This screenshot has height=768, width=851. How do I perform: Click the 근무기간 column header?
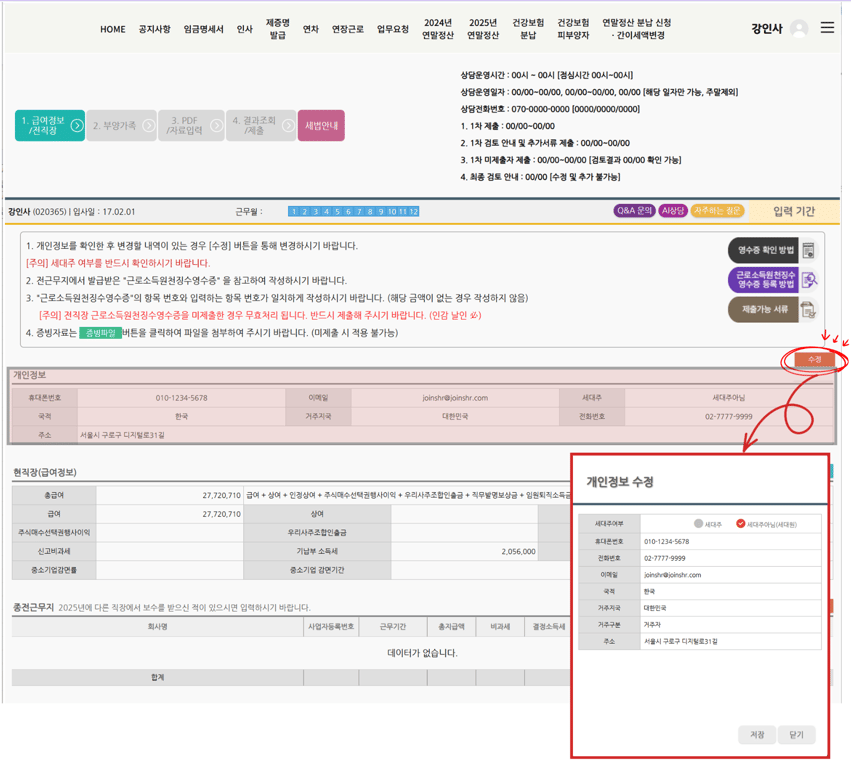click(x=392, y=626)
